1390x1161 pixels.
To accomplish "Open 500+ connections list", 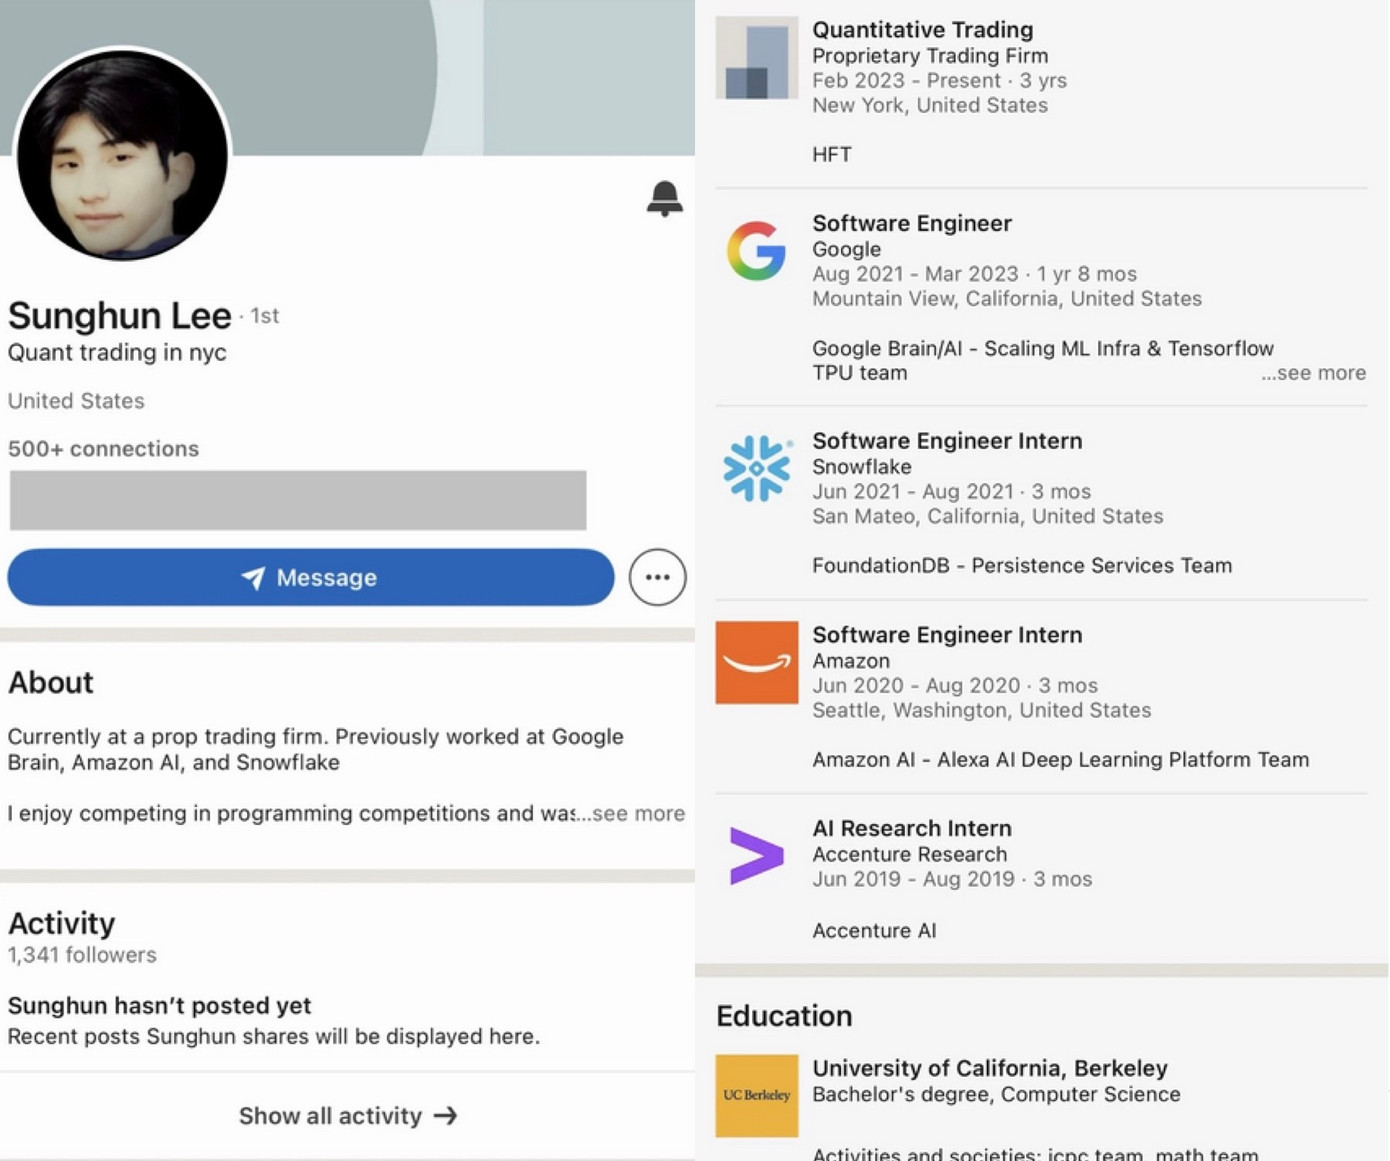I will click(103, 449).
